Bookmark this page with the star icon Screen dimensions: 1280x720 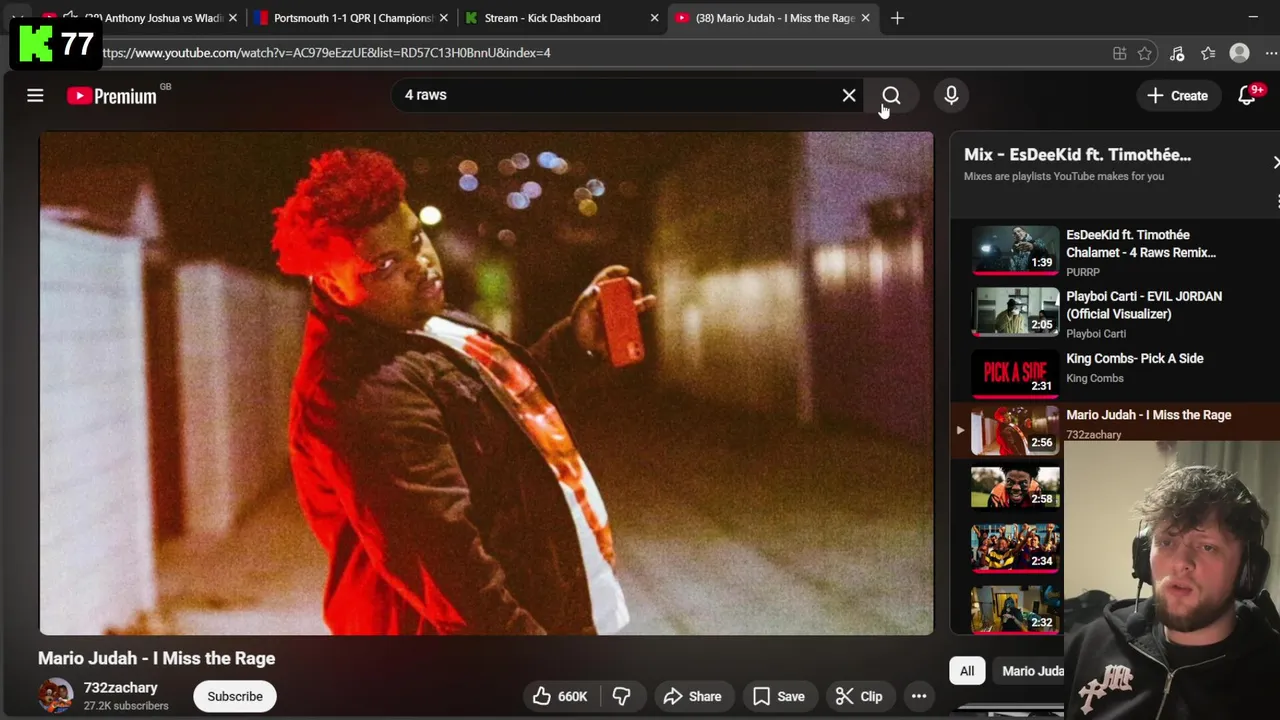[x=1145, y=53]
